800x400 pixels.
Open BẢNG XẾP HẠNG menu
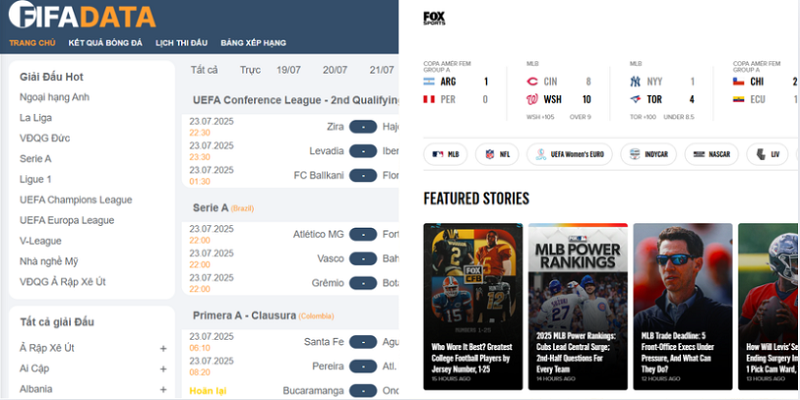[x=253, y=43]
